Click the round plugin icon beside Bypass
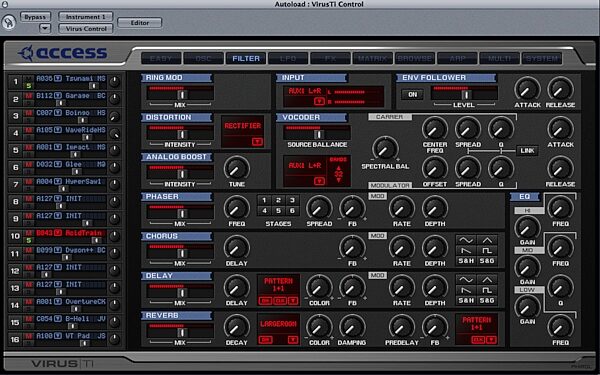Image resolution: width=600 pixels, height=375 pixels. point(8,22)
